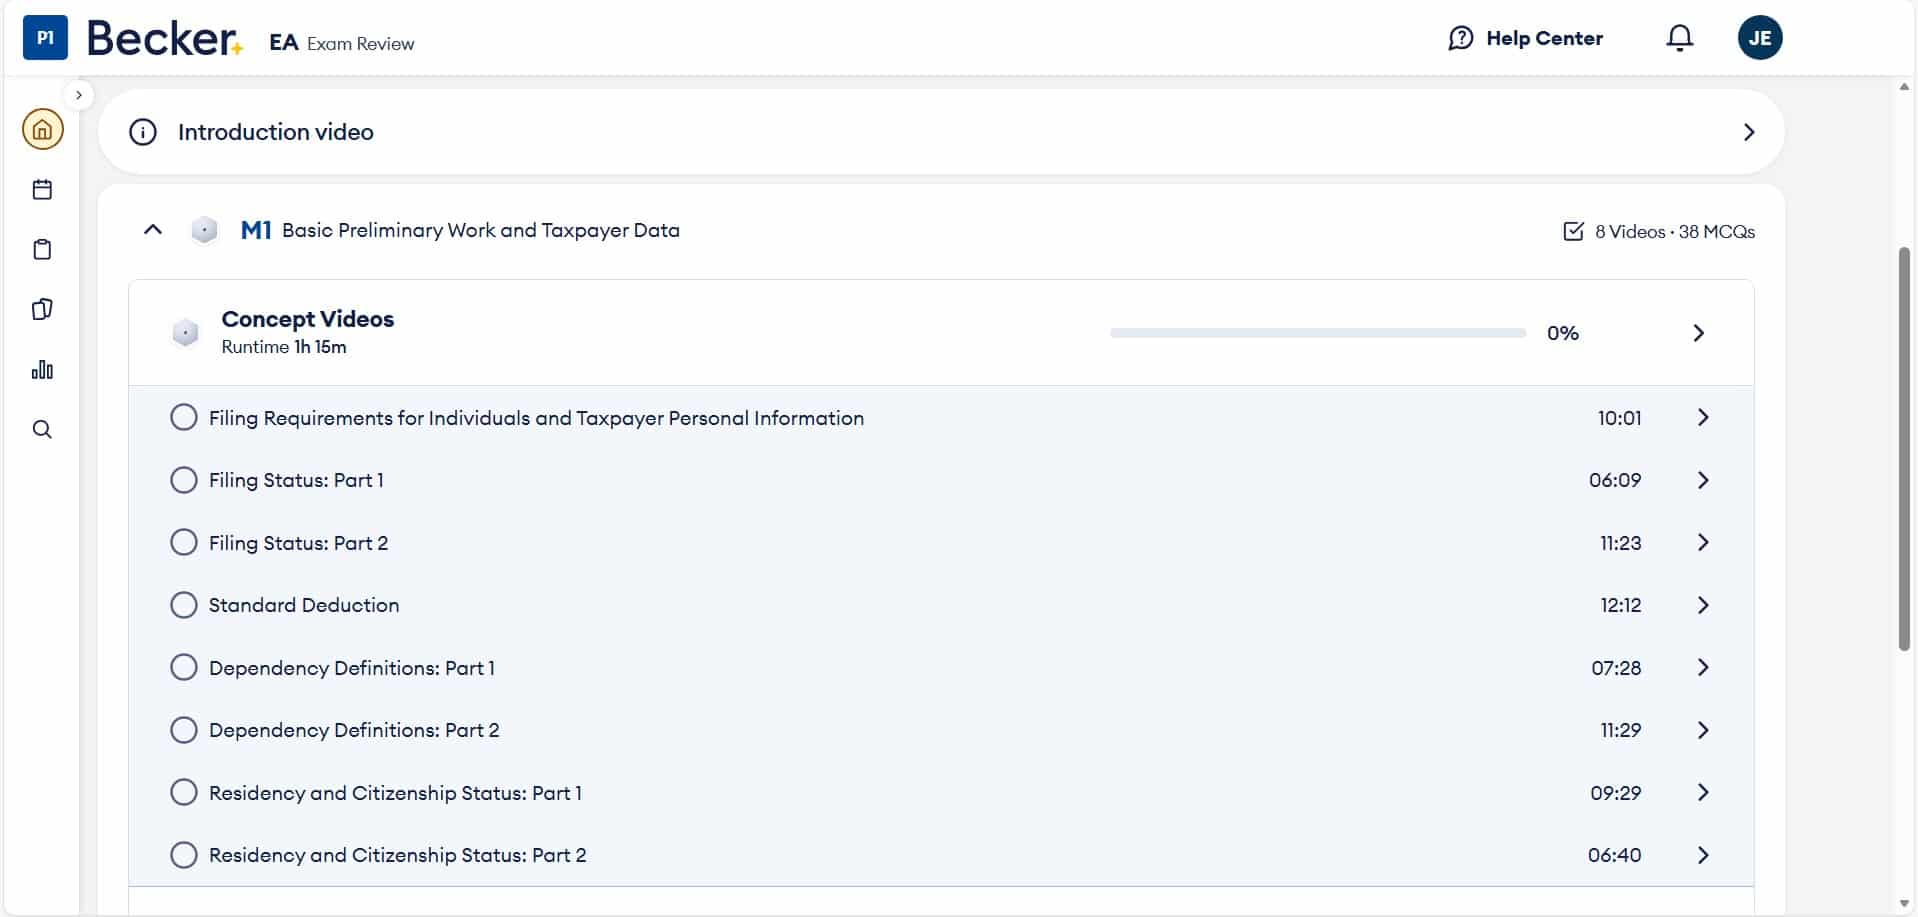Collapse the M1 module section

coord(153,230)
